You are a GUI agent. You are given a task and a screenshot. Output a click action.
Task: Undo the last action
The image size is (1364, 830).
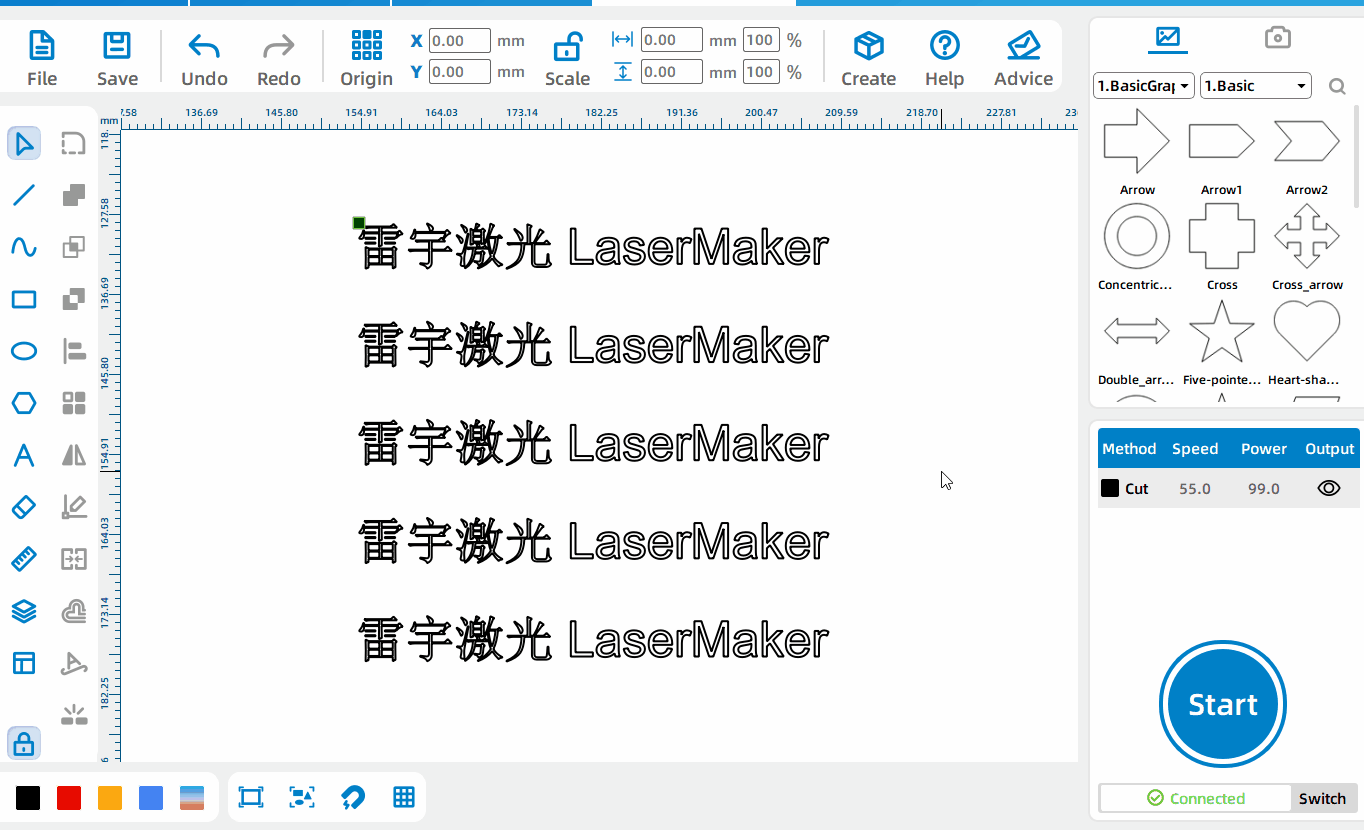pyautogui.click(x=204, y=58)
